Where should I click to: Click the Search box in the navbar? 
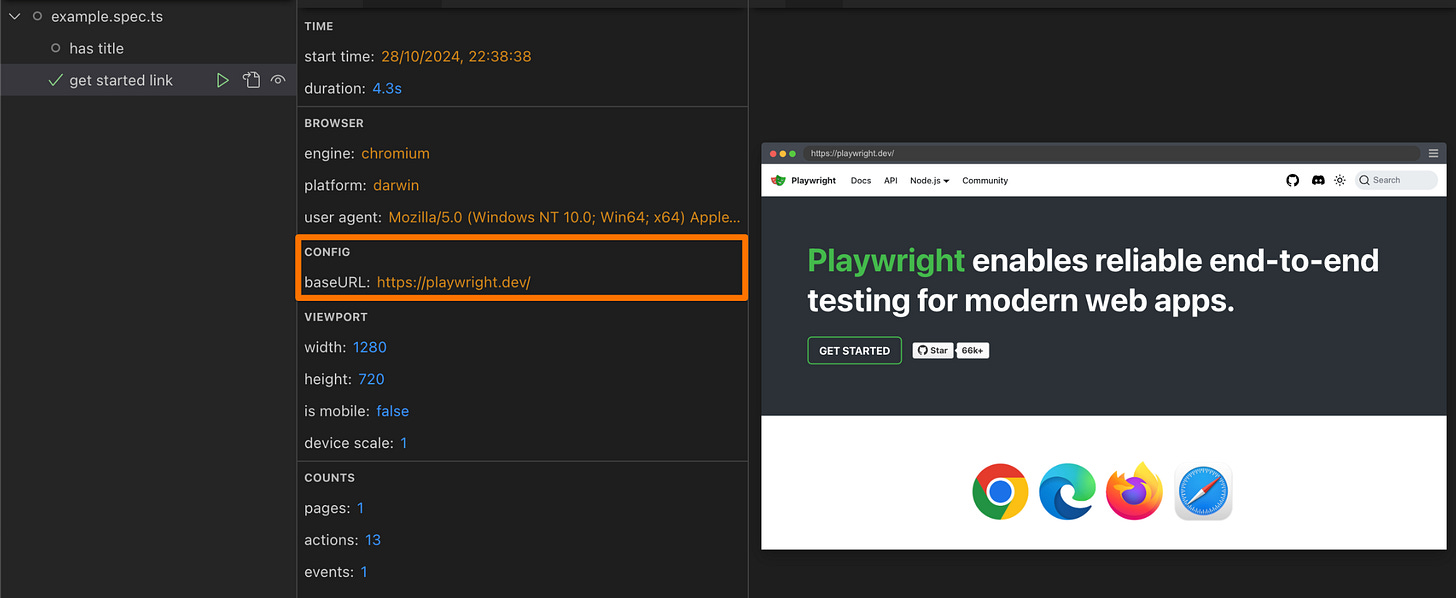pyautogui.click(x=1396, y=180)
